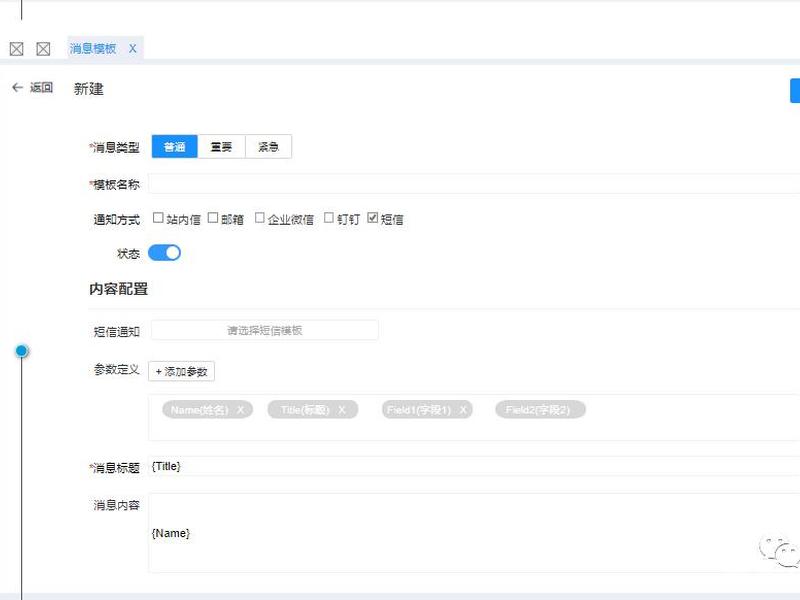Viewport: 800px width, 600px height.
Task: Click the Field2(字段2) parameter tag
Action: 540,410
